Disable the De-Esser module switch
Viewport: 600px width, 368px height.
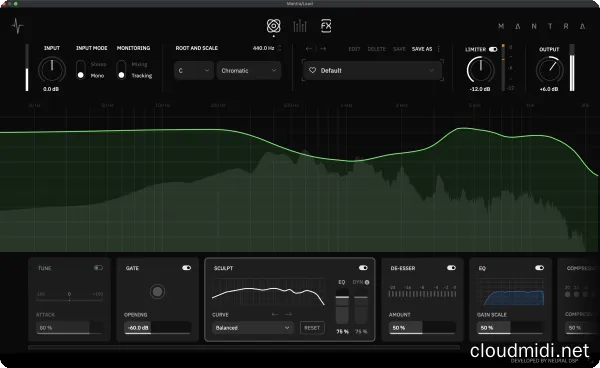click(451, 268)
